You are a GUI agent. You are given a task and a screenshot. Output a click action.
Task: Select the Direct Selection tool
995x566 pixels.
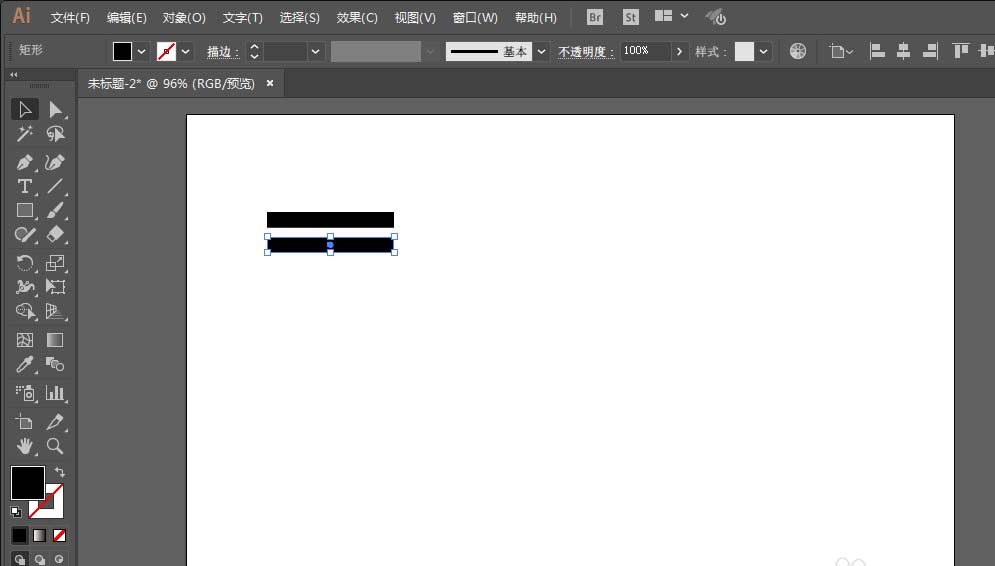(56, 109)
